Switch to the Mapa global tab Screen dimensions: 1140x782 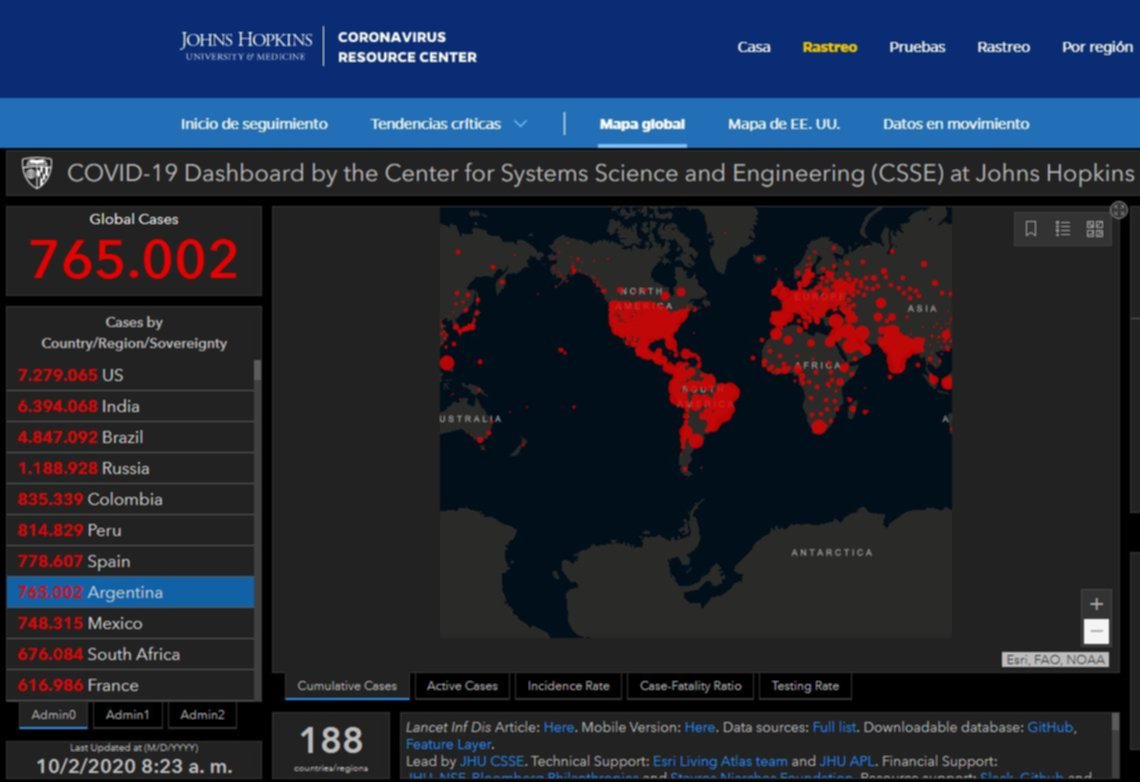click(x=642, y=124)
